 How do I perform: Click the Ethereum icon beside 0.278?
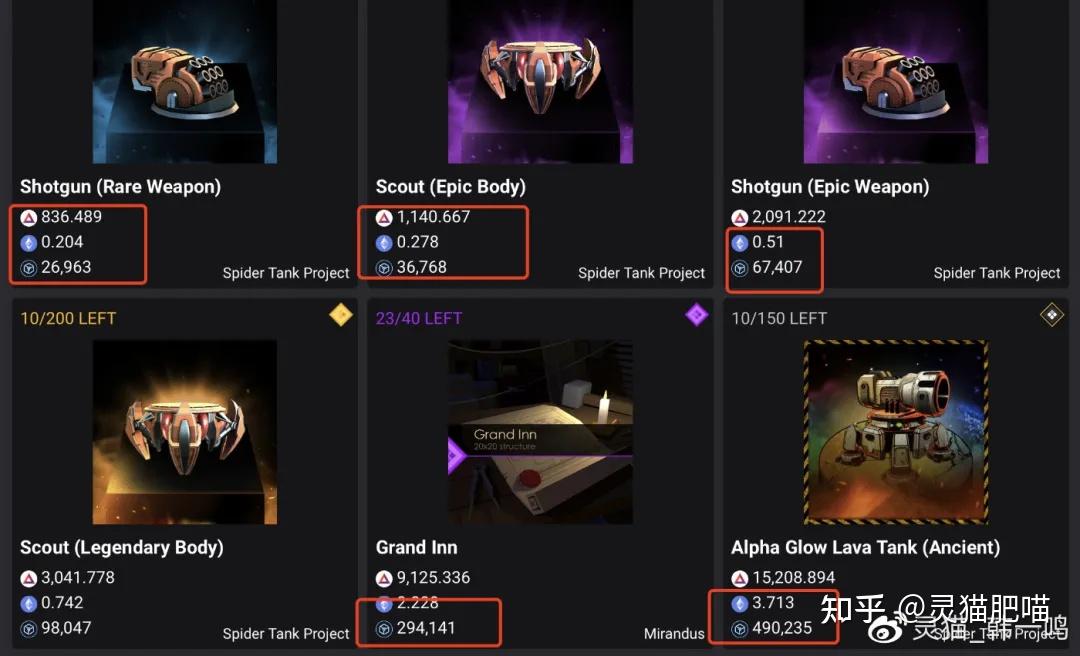coord(384,242)
